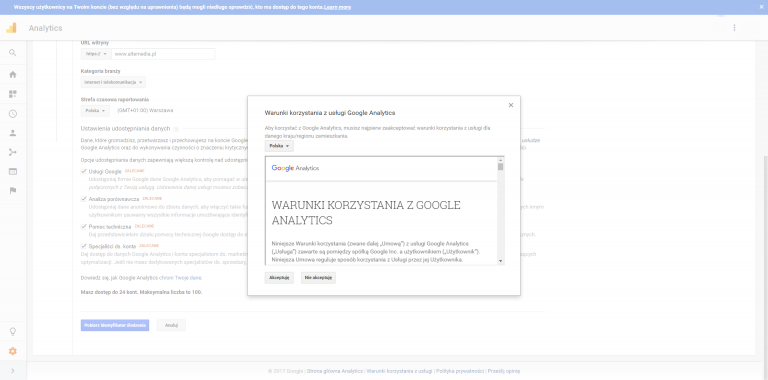Click the Akceptuję button
The height and width of the screenshot is (380, 768).
(279, 278)
